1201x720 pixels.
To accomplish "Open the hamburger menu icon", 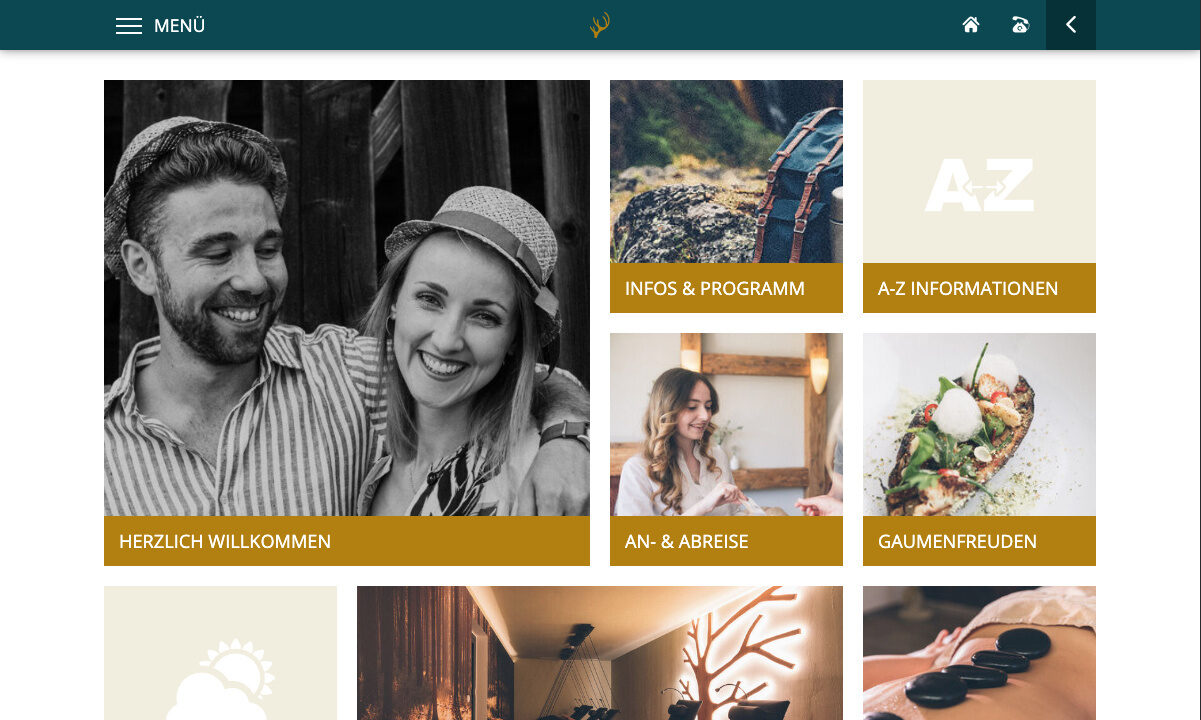I will pyautogui.click(x=129, y=26).
